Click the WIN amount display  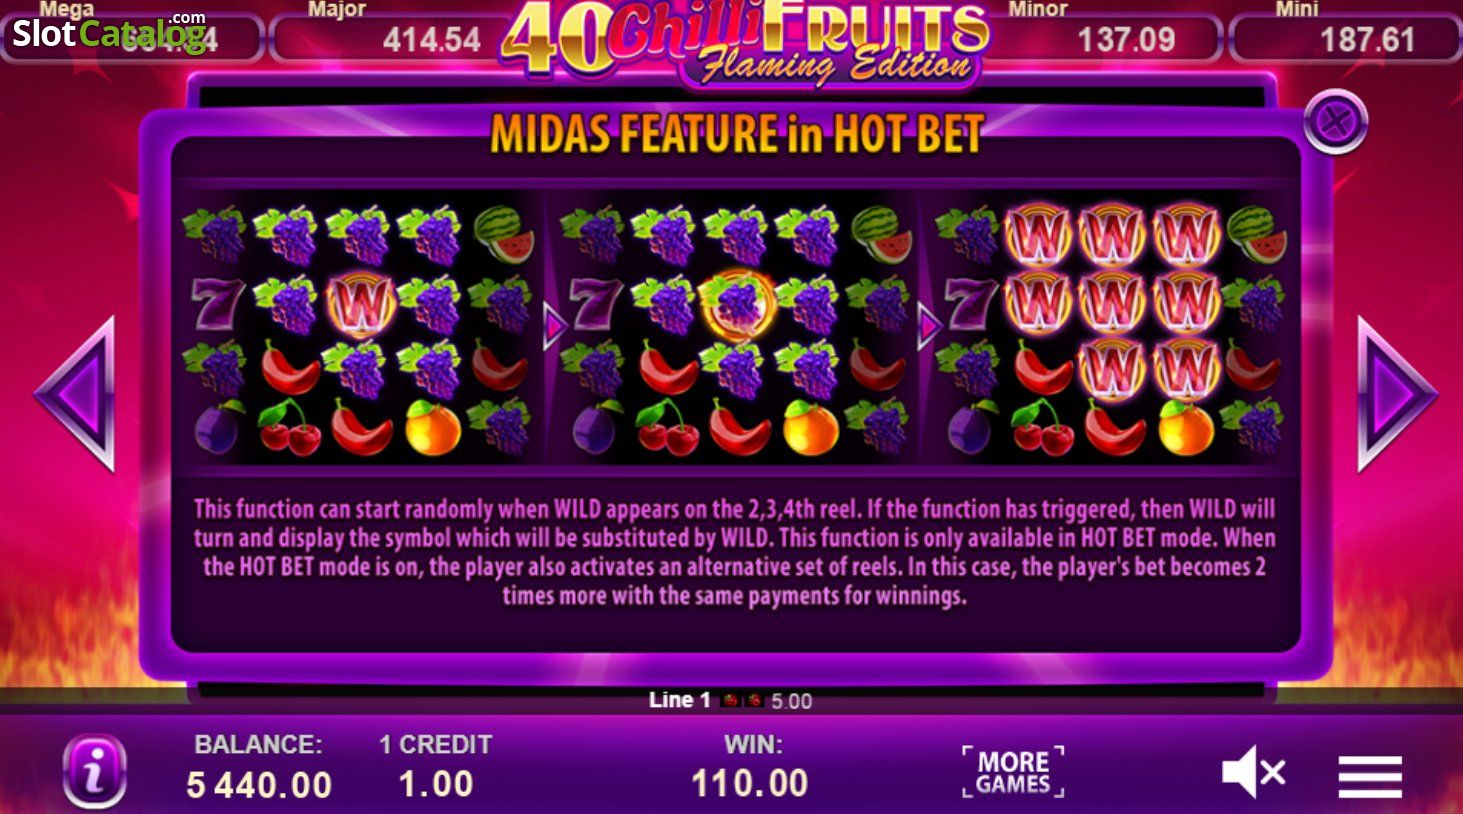[750, 783]
